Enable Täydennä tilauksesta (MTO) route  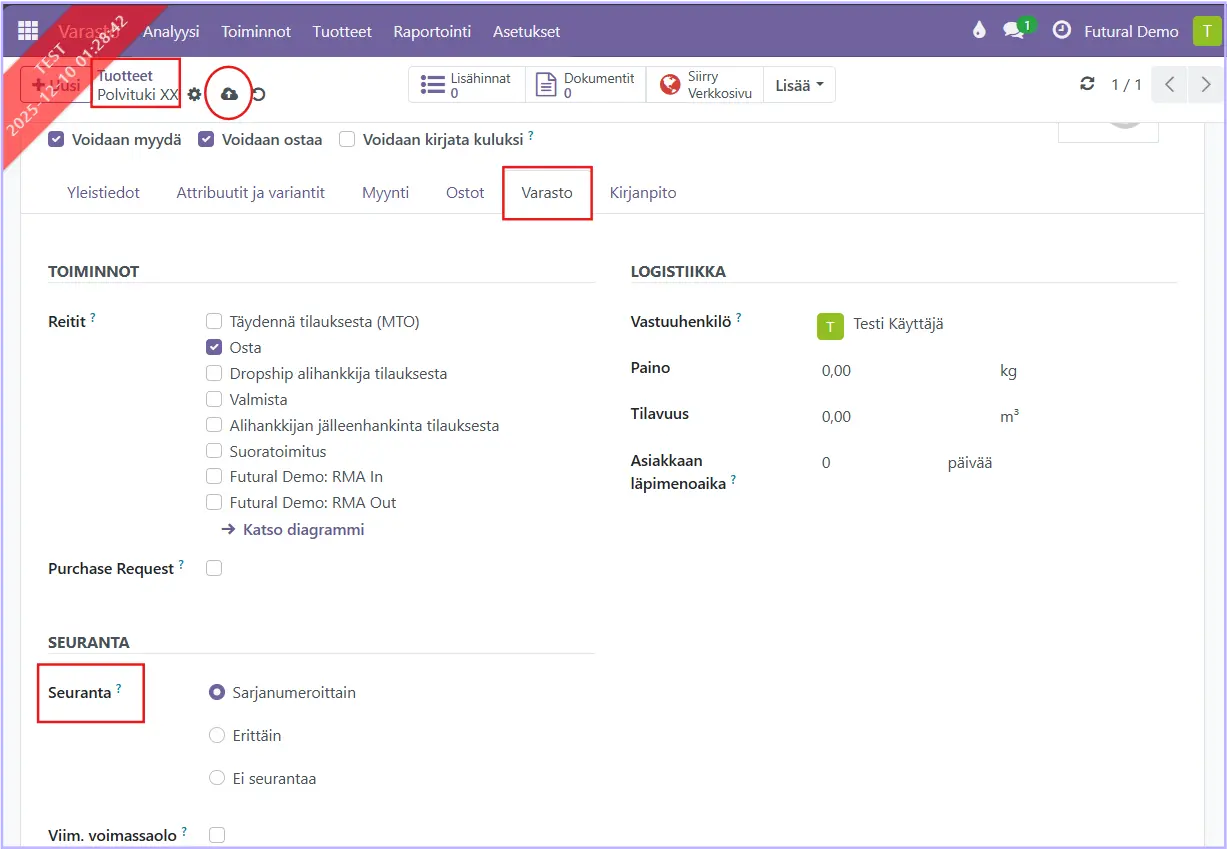[x=214, y=322]
